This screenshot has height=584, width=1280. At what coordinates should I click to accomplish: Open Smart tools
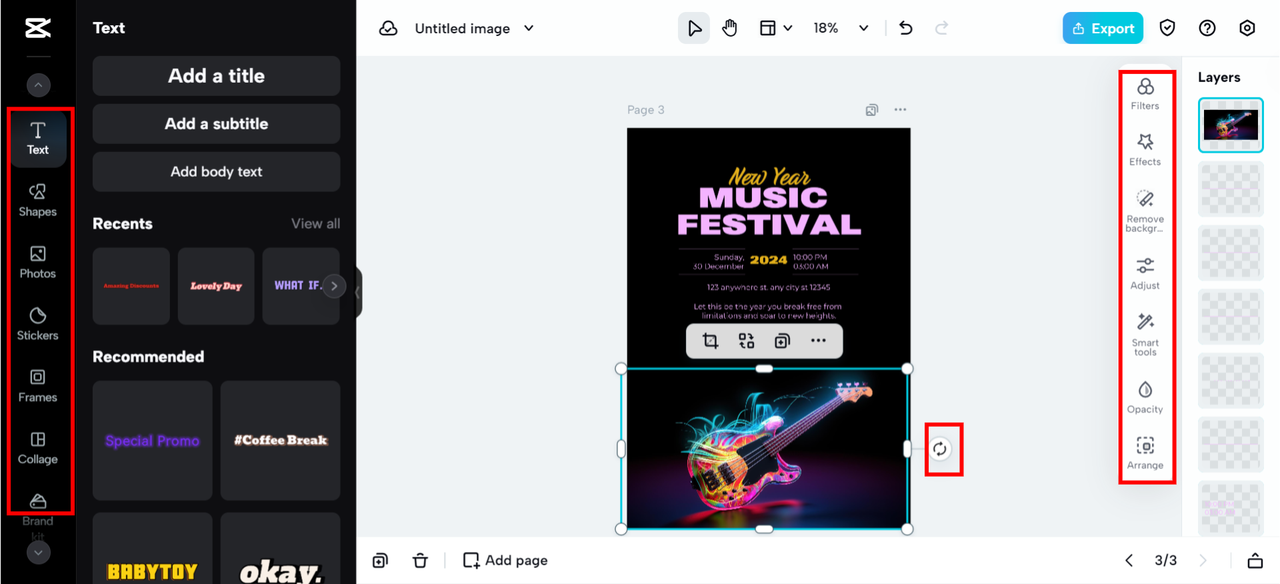pyautogui.click(x=1145, y=335)
